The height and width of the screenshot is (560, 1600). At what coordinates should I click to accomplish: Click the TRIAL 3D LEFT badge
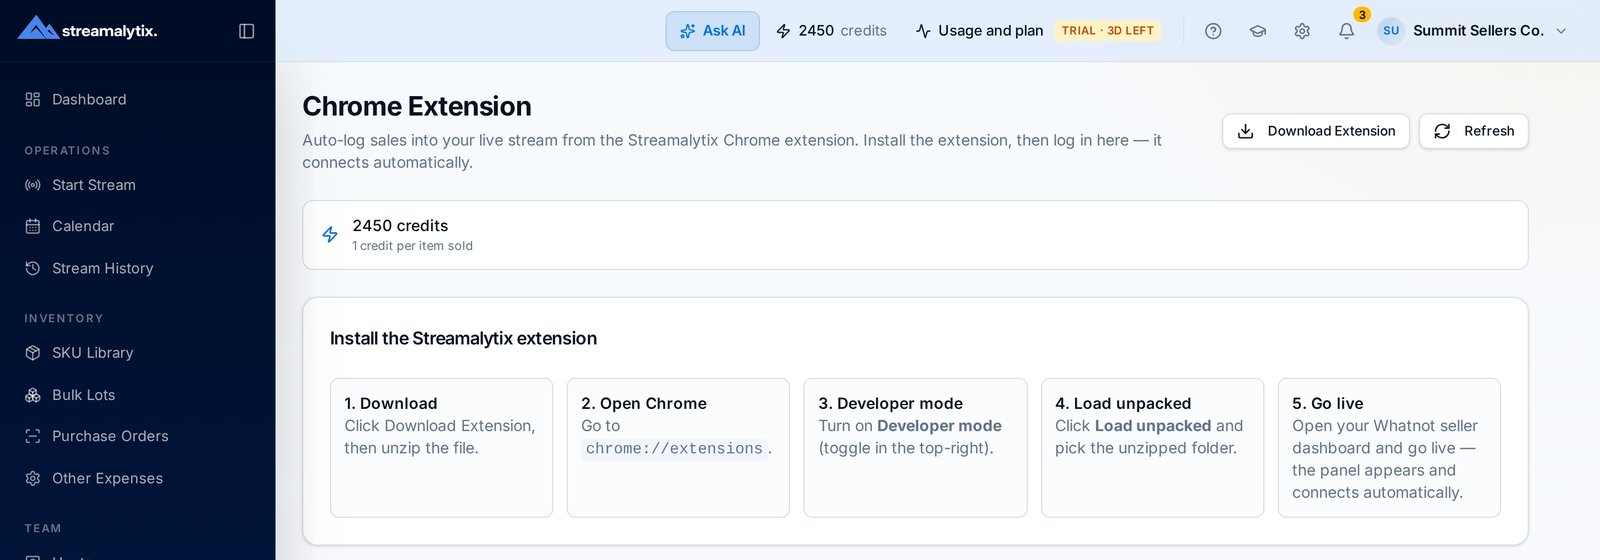click(1107, 31)
